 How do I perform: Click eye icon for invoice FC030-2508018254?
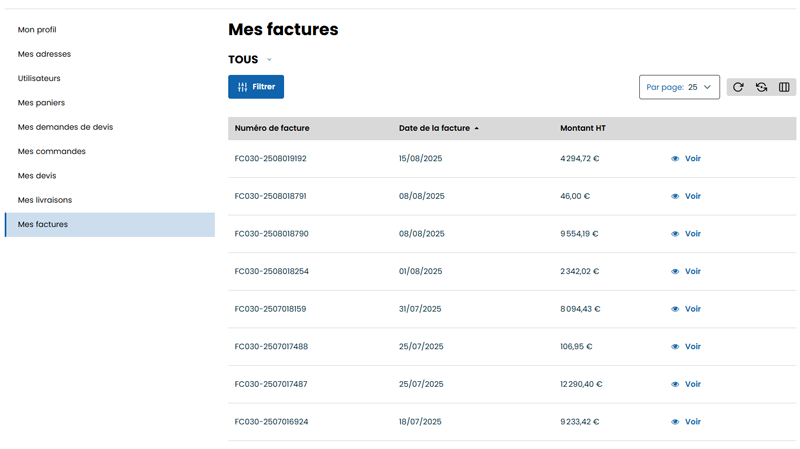(x=675, y=271)
